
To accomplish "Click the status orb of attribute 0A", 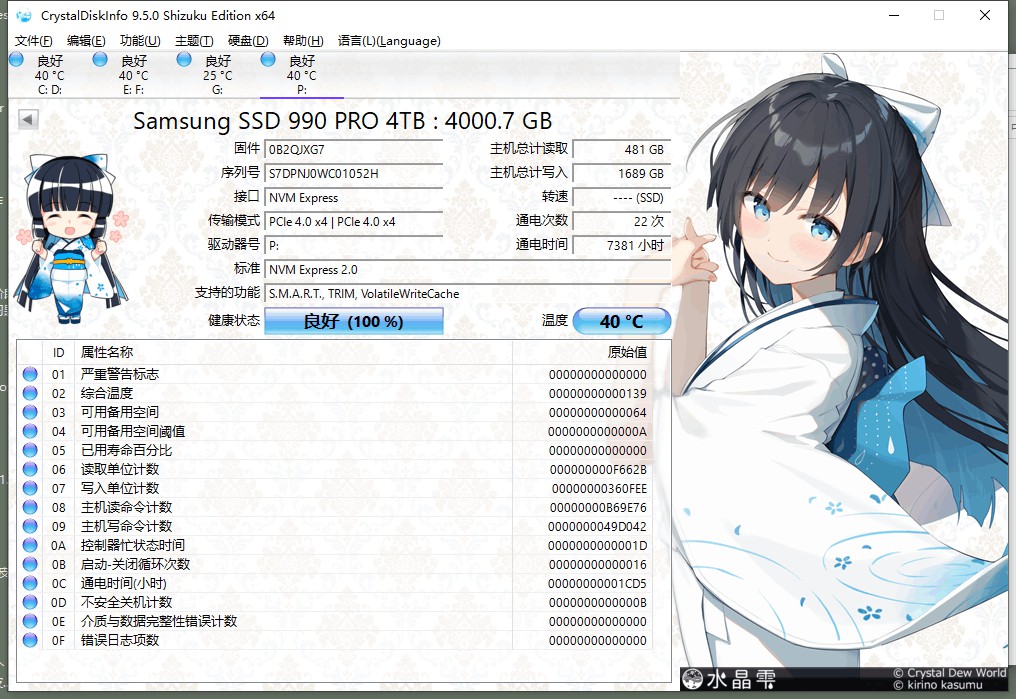I will 30,545.
